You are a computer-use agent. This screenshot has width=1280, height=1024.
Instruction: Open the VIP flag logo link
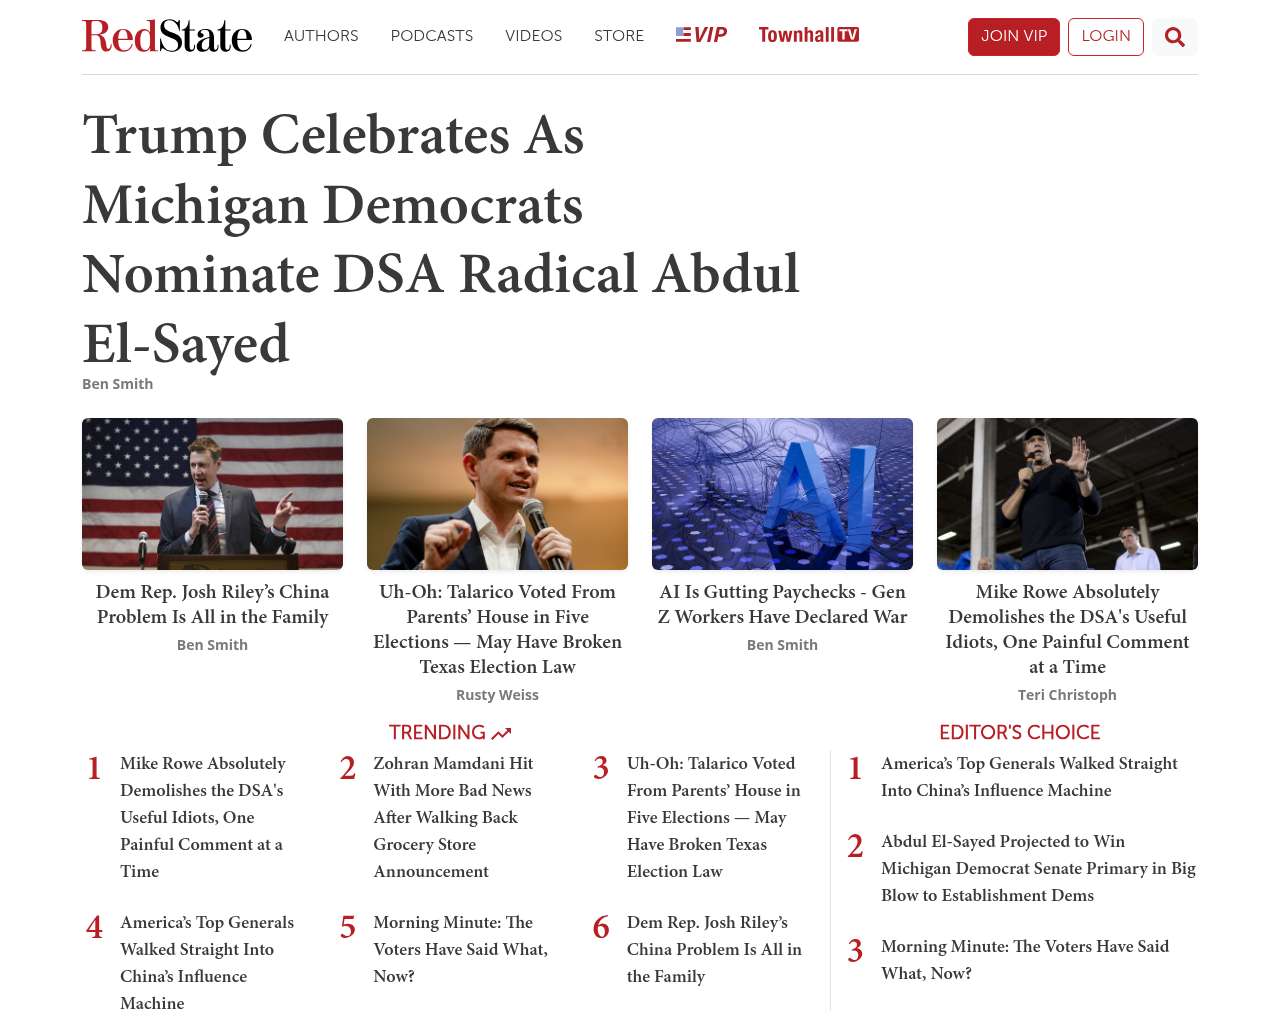pos(701,35)
